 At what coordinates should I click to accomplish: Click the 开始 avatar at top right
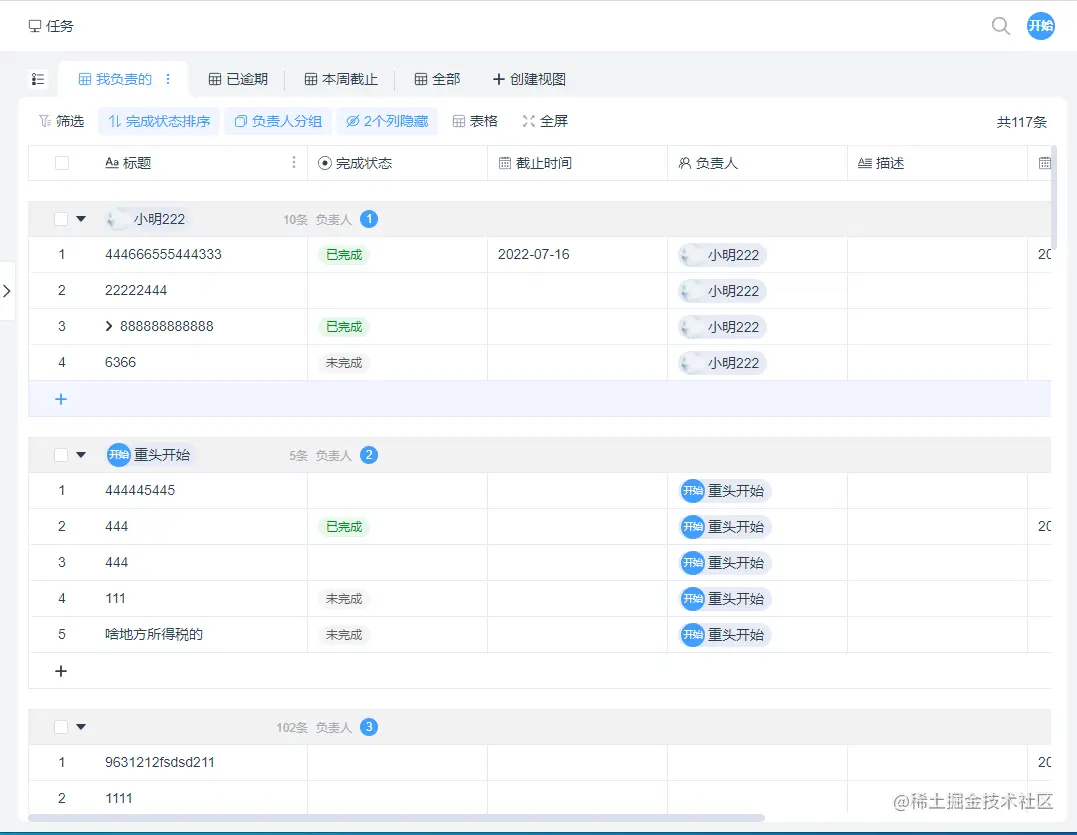pyautogui.click(x=1040, y=27)
